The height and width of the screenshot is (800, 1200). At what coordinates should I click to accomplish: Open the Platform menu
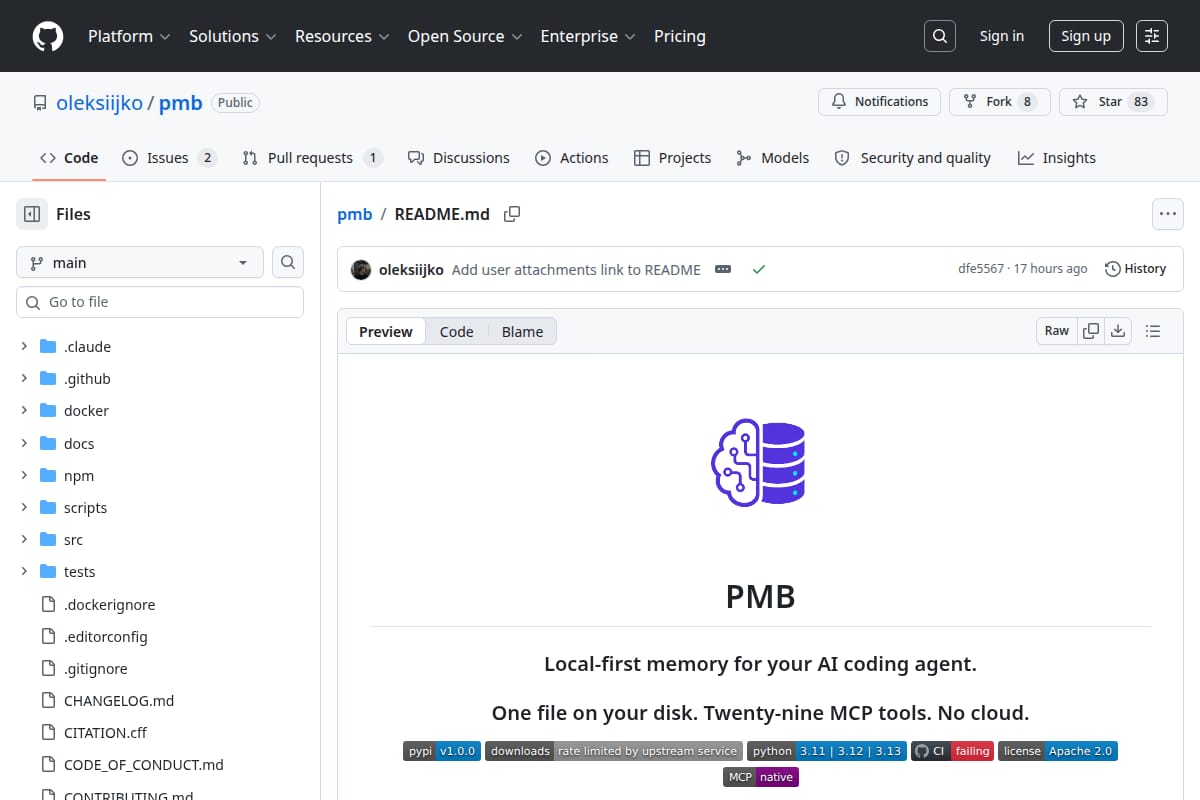coord(129,36)
